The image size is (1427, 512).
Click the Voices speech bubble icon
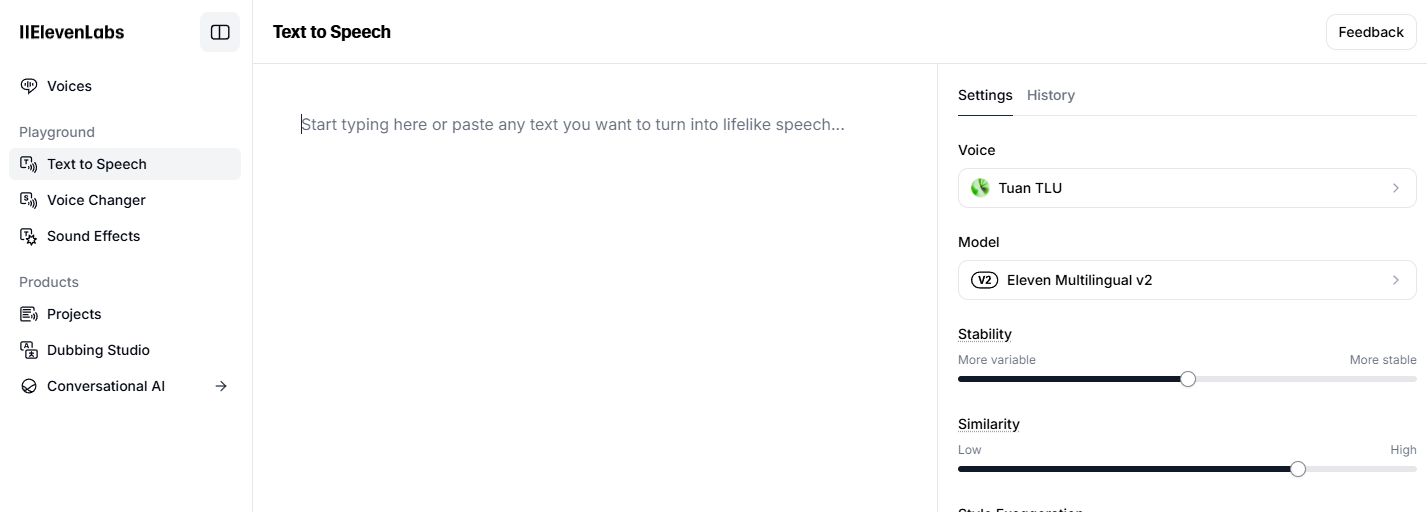click(x=29, y=86)
